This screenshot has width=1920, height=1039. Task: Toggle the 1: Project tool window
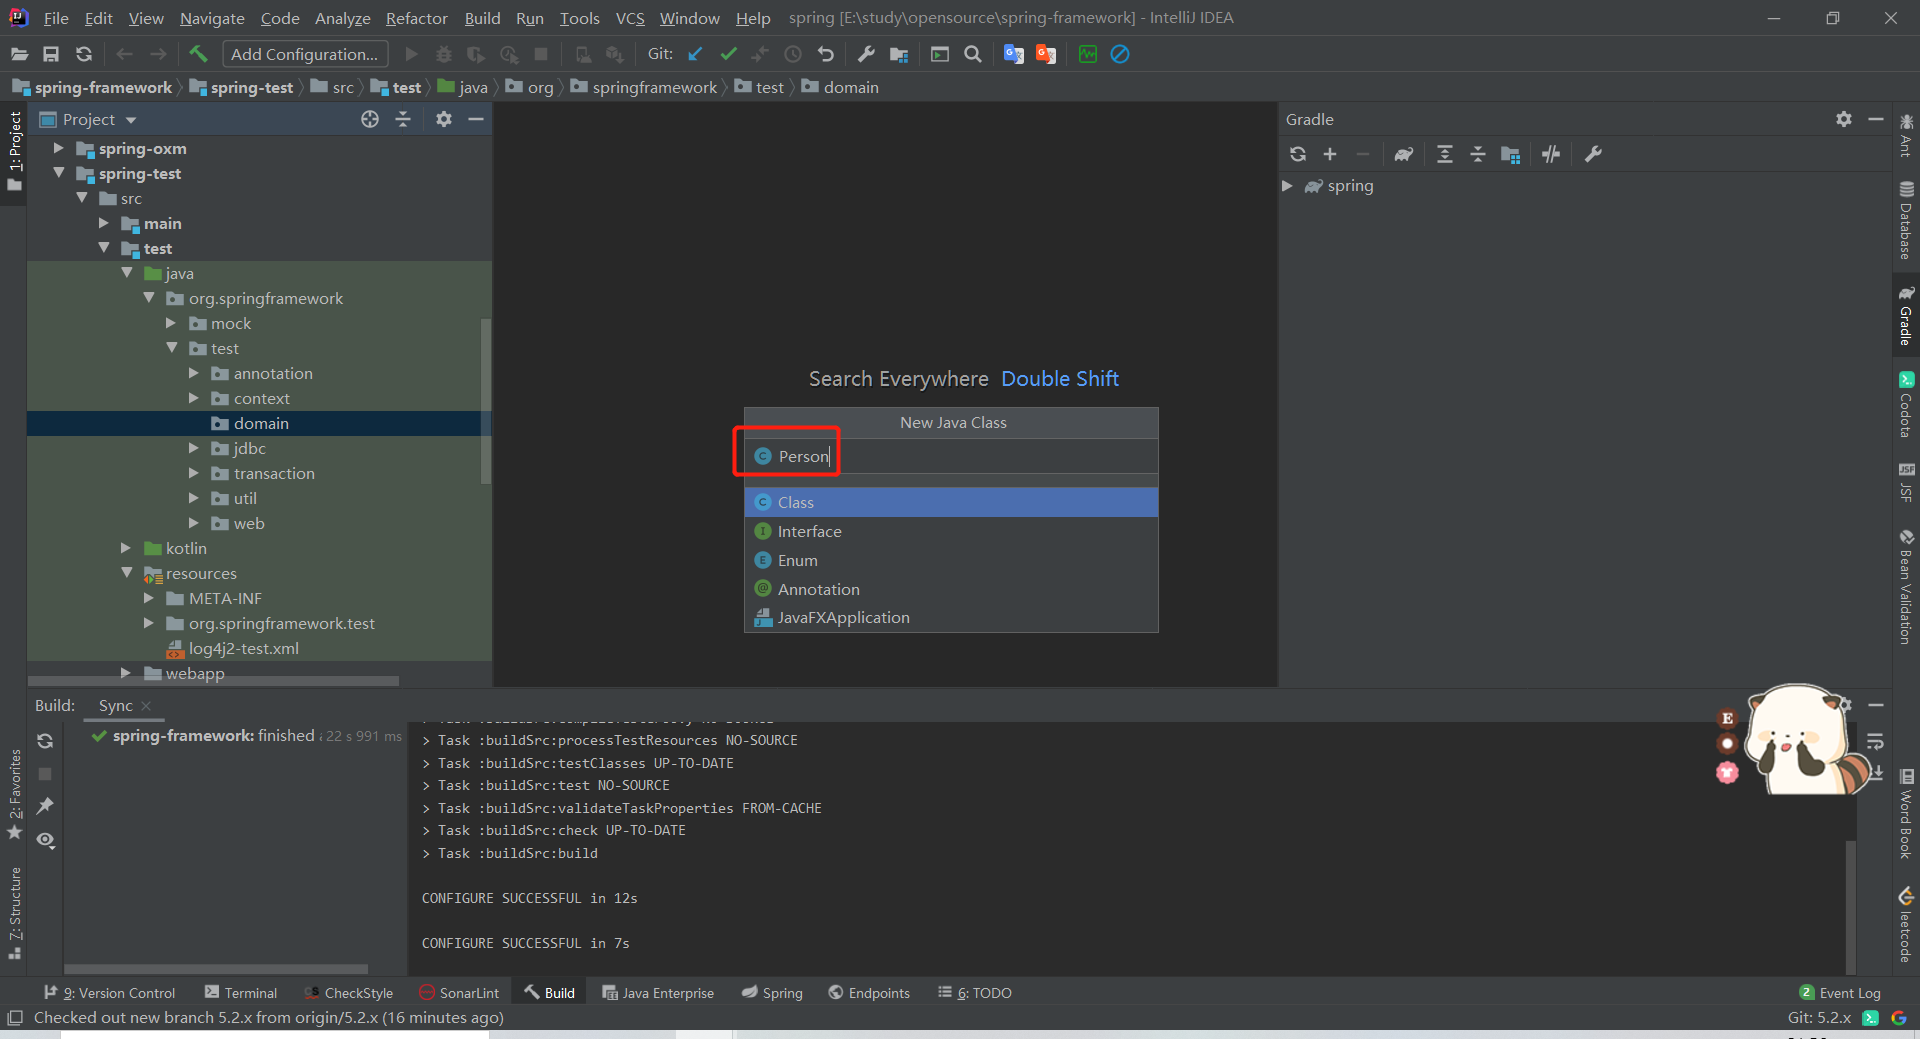(x=14, y=152)
